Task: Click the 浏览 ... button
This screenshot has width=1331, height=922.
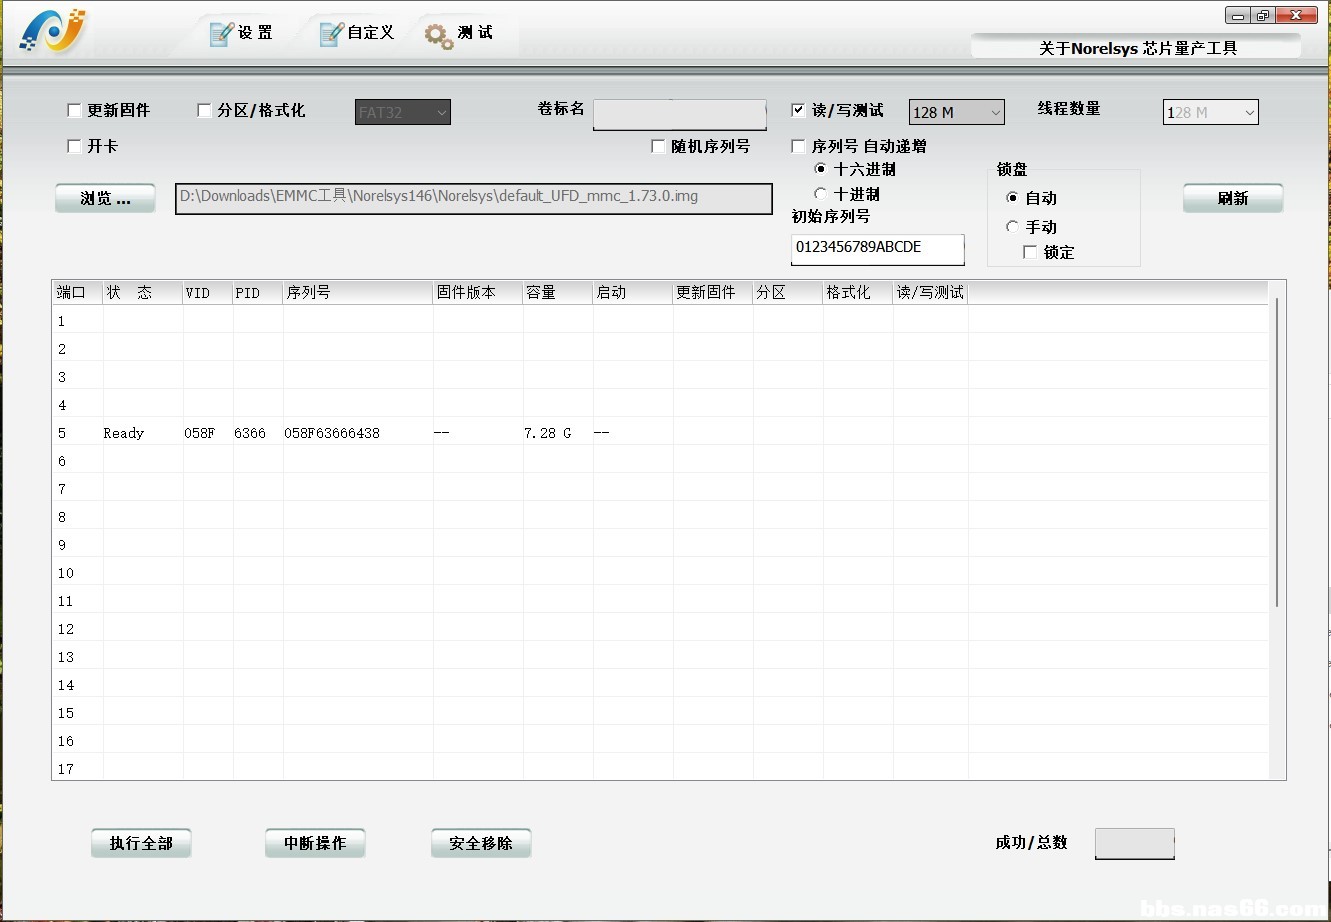Action: click(105, 198)
